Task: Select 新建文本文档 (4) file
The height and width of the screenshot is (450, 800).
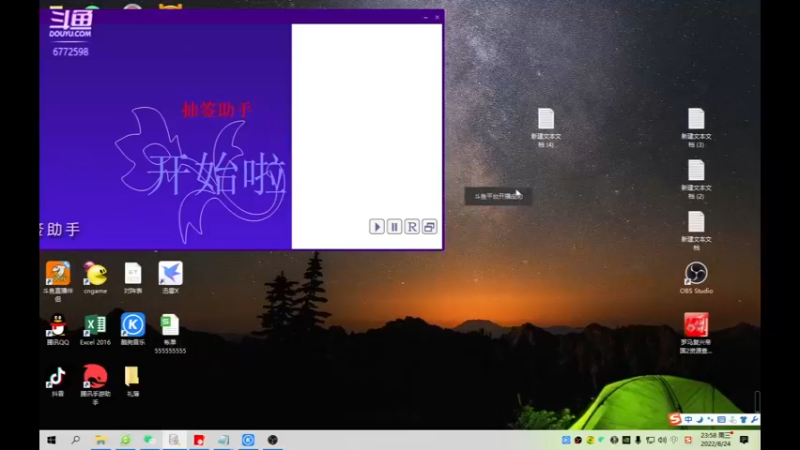Action: pos(546,128)
